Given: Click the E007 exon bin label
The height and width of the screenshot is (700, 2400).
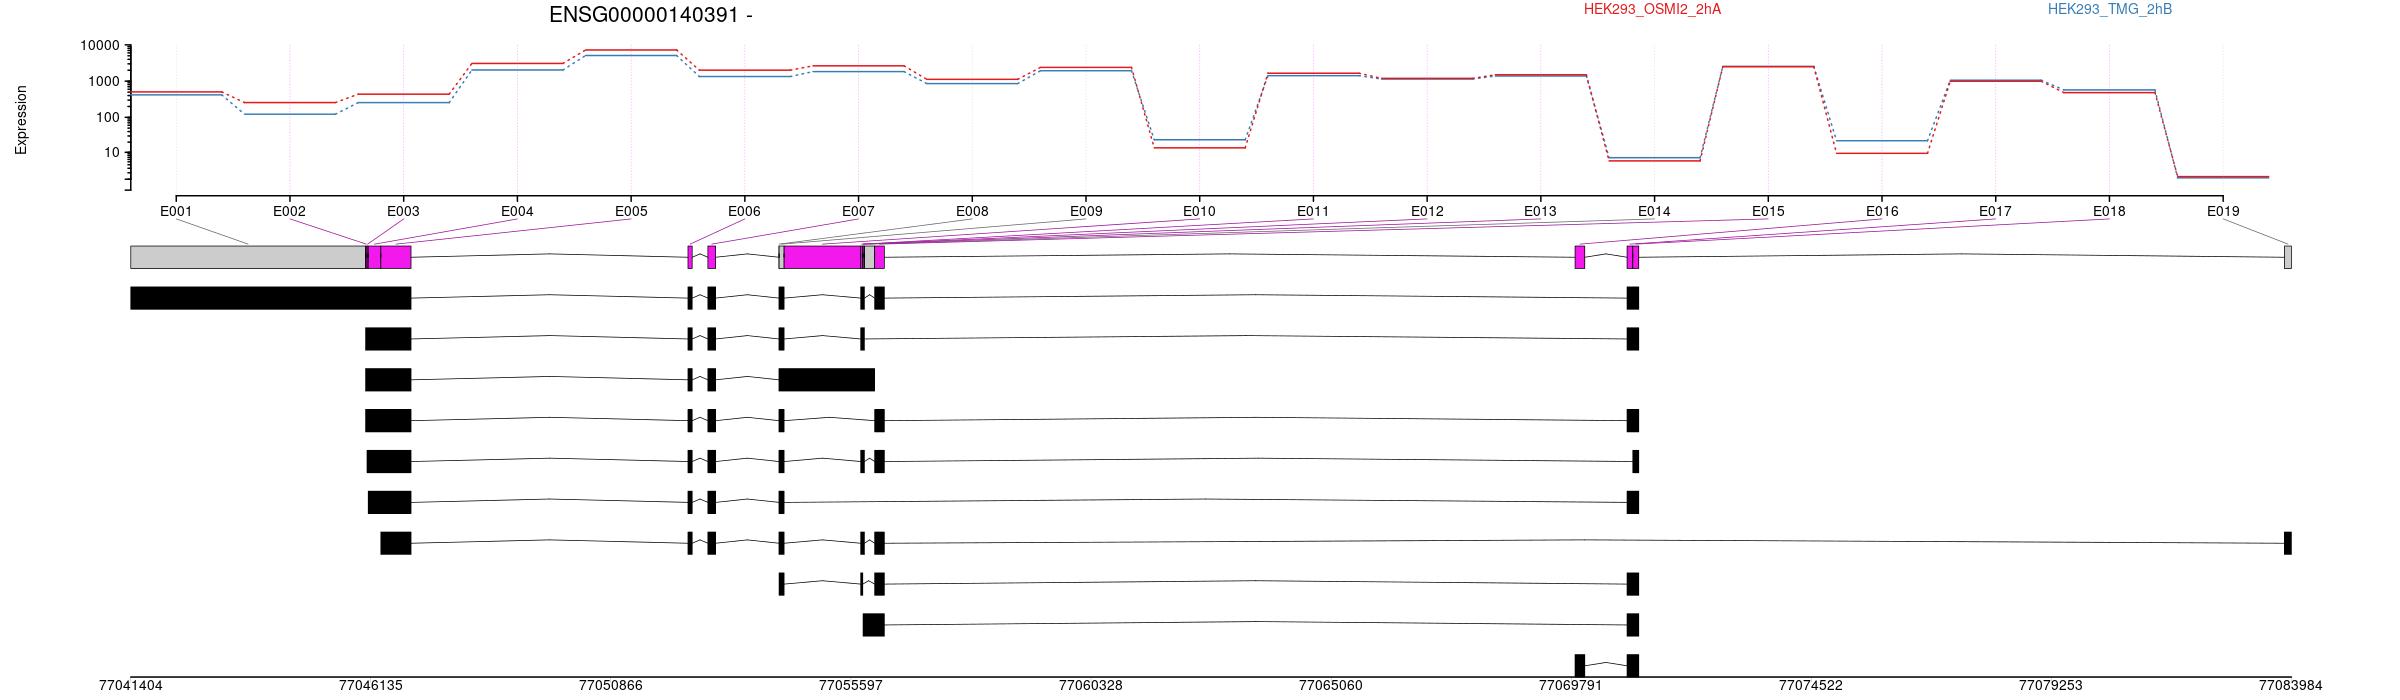Looking at the screenshot, I should pos(858,211).
